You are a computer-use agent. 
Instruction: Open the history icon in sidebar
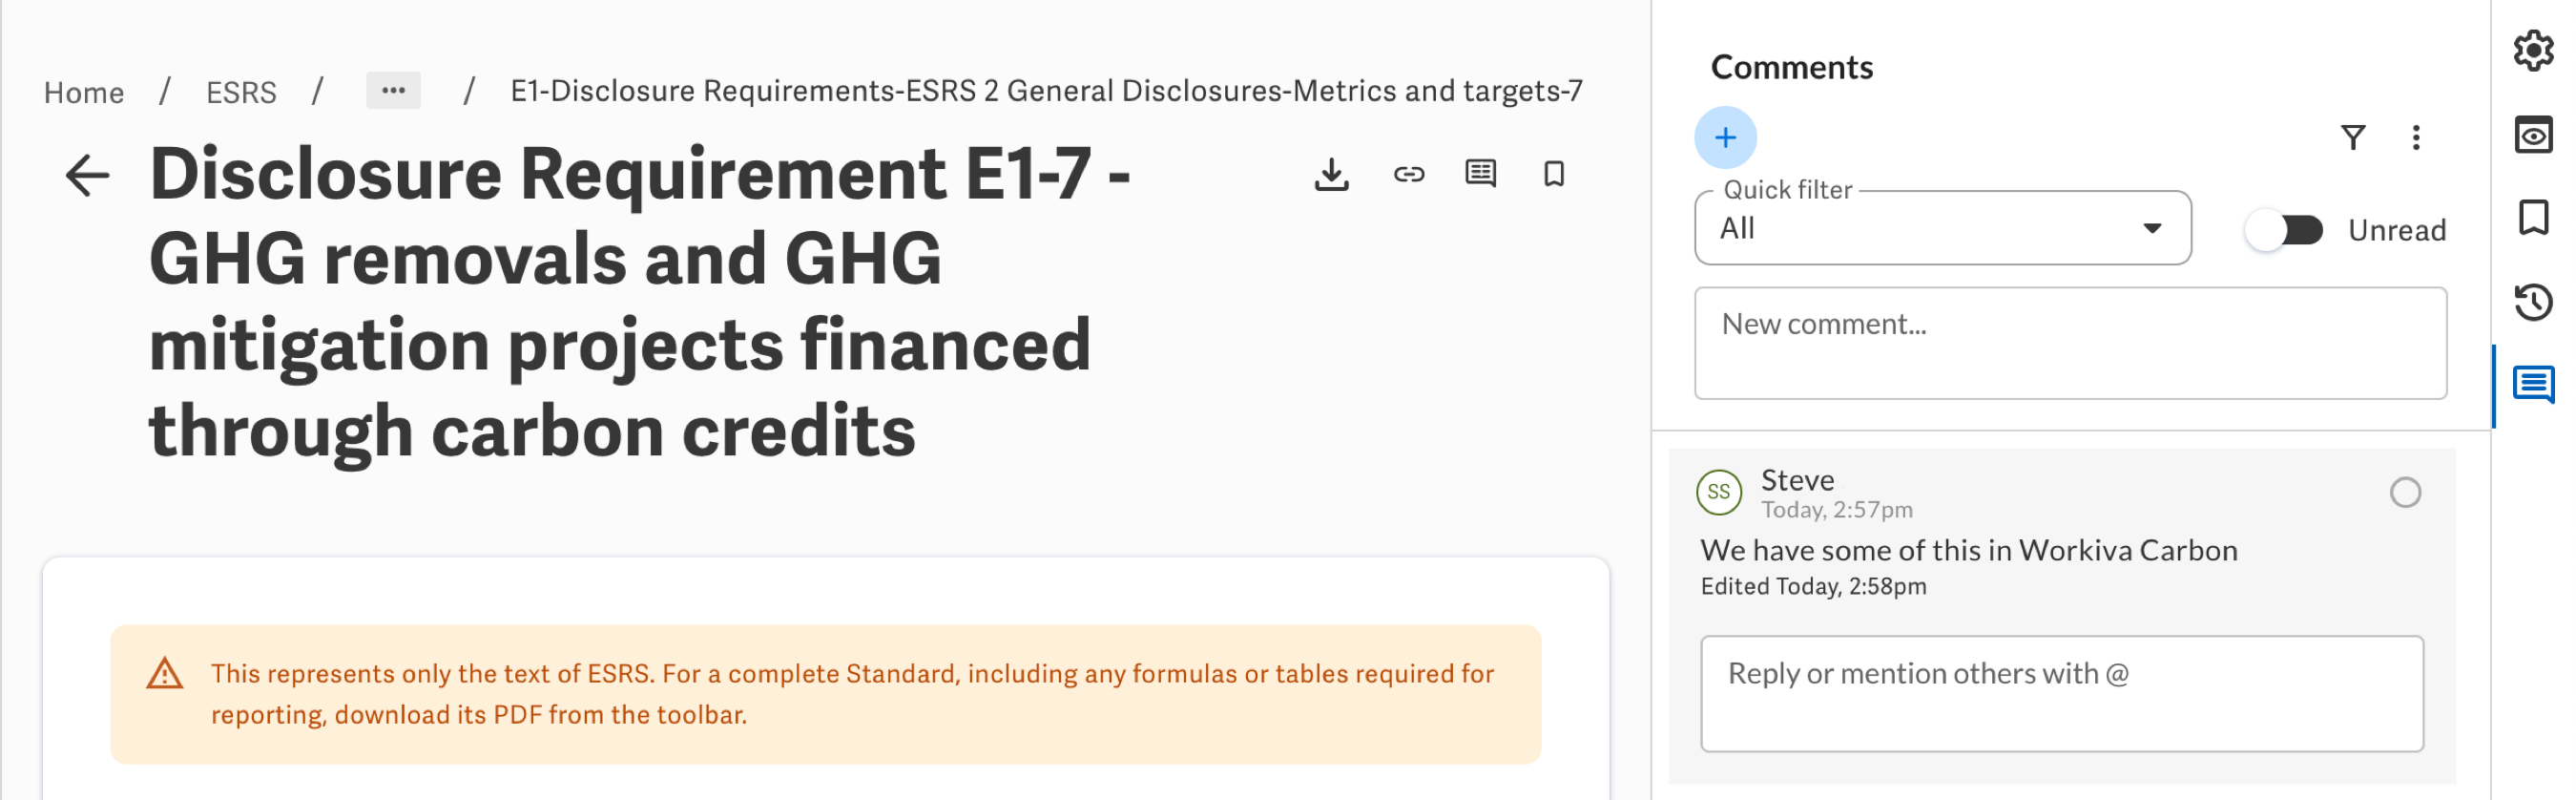point(2534,302)
